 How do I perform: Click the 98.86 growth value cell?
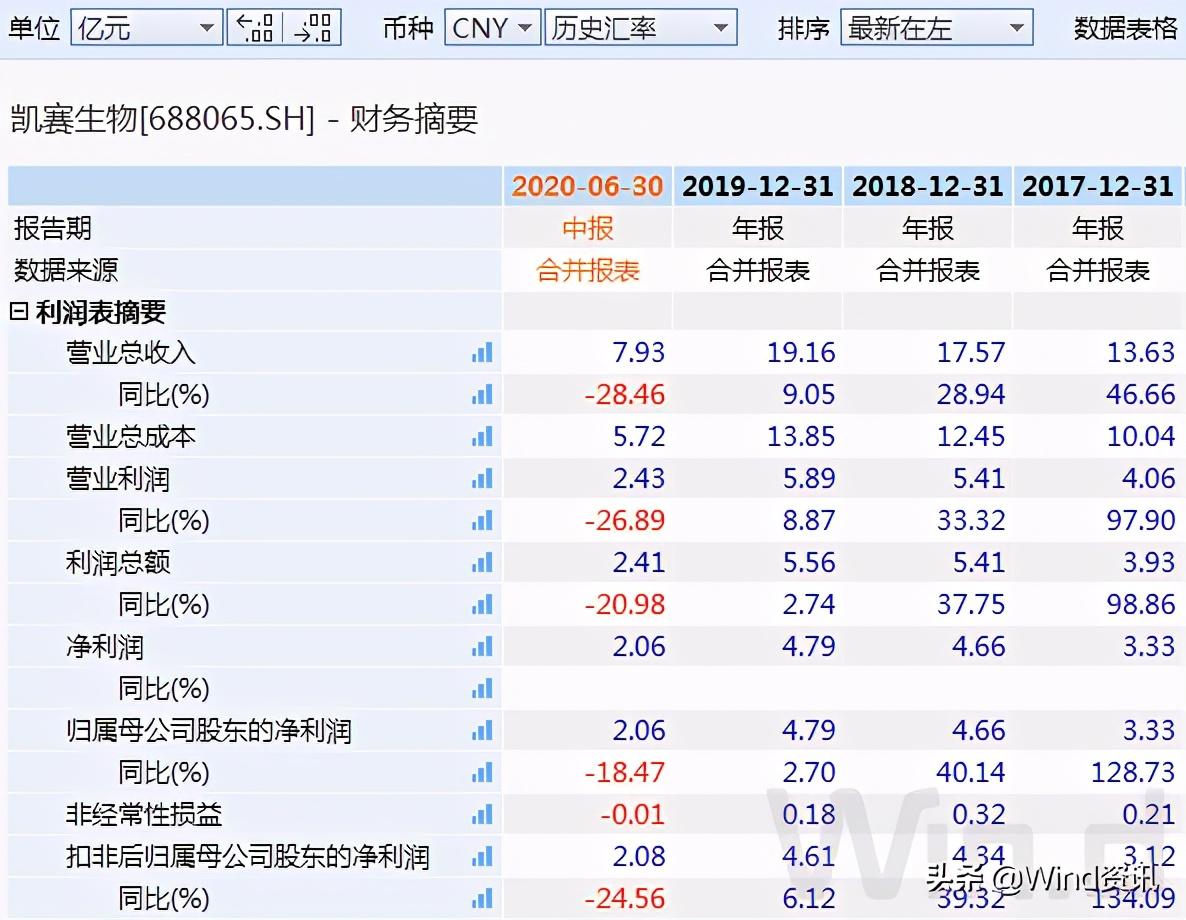tap(1098, 605)
